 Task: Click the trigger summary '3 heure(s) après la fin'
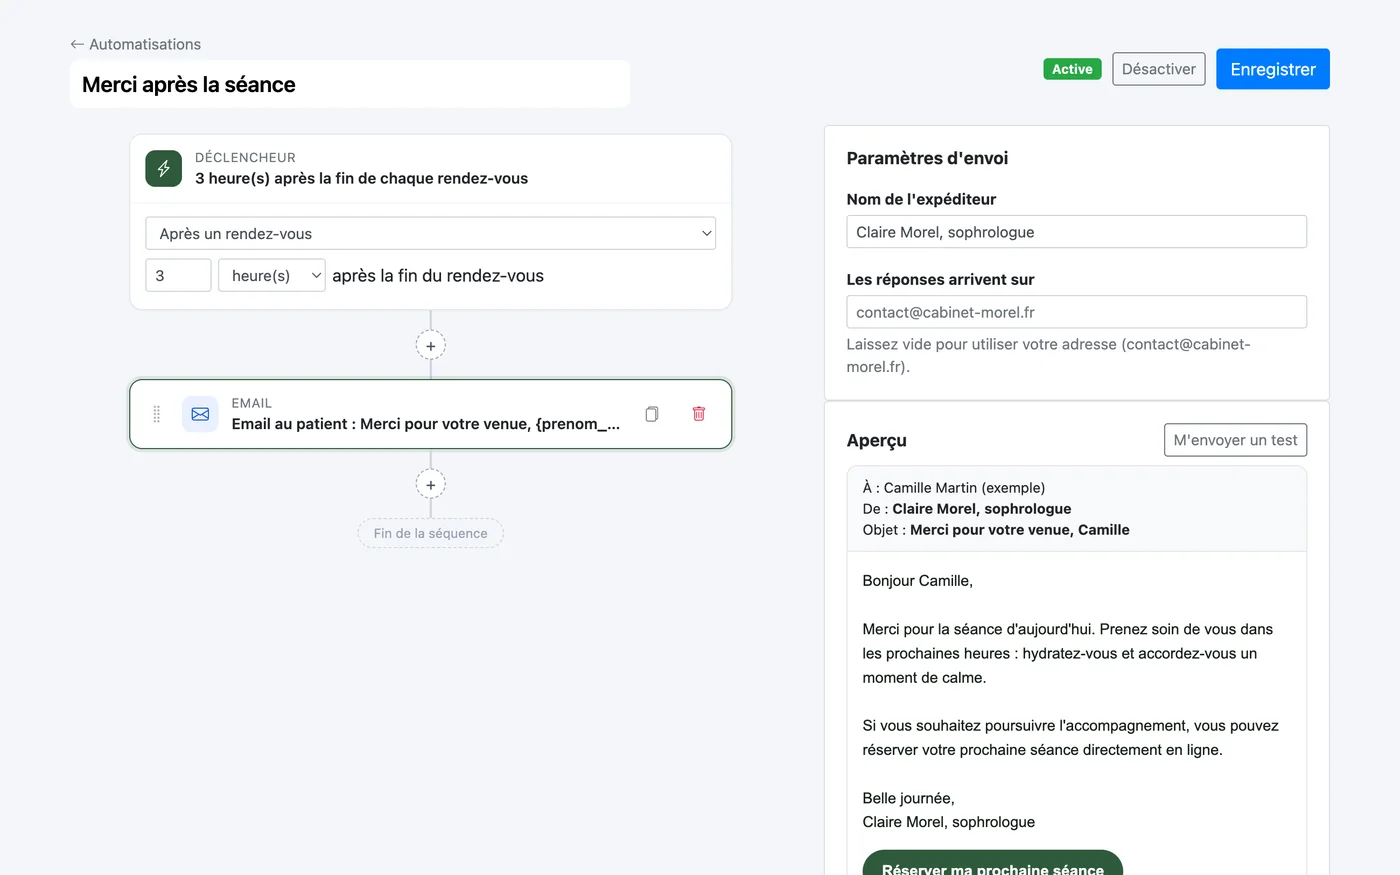point(362,178)
